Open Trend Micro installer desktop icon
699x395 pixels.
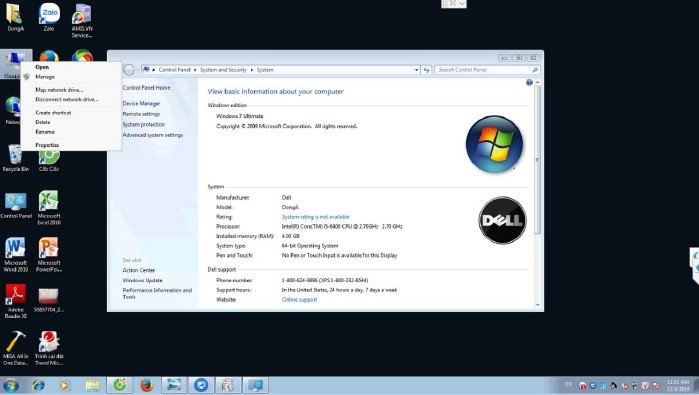coord(49,348)
